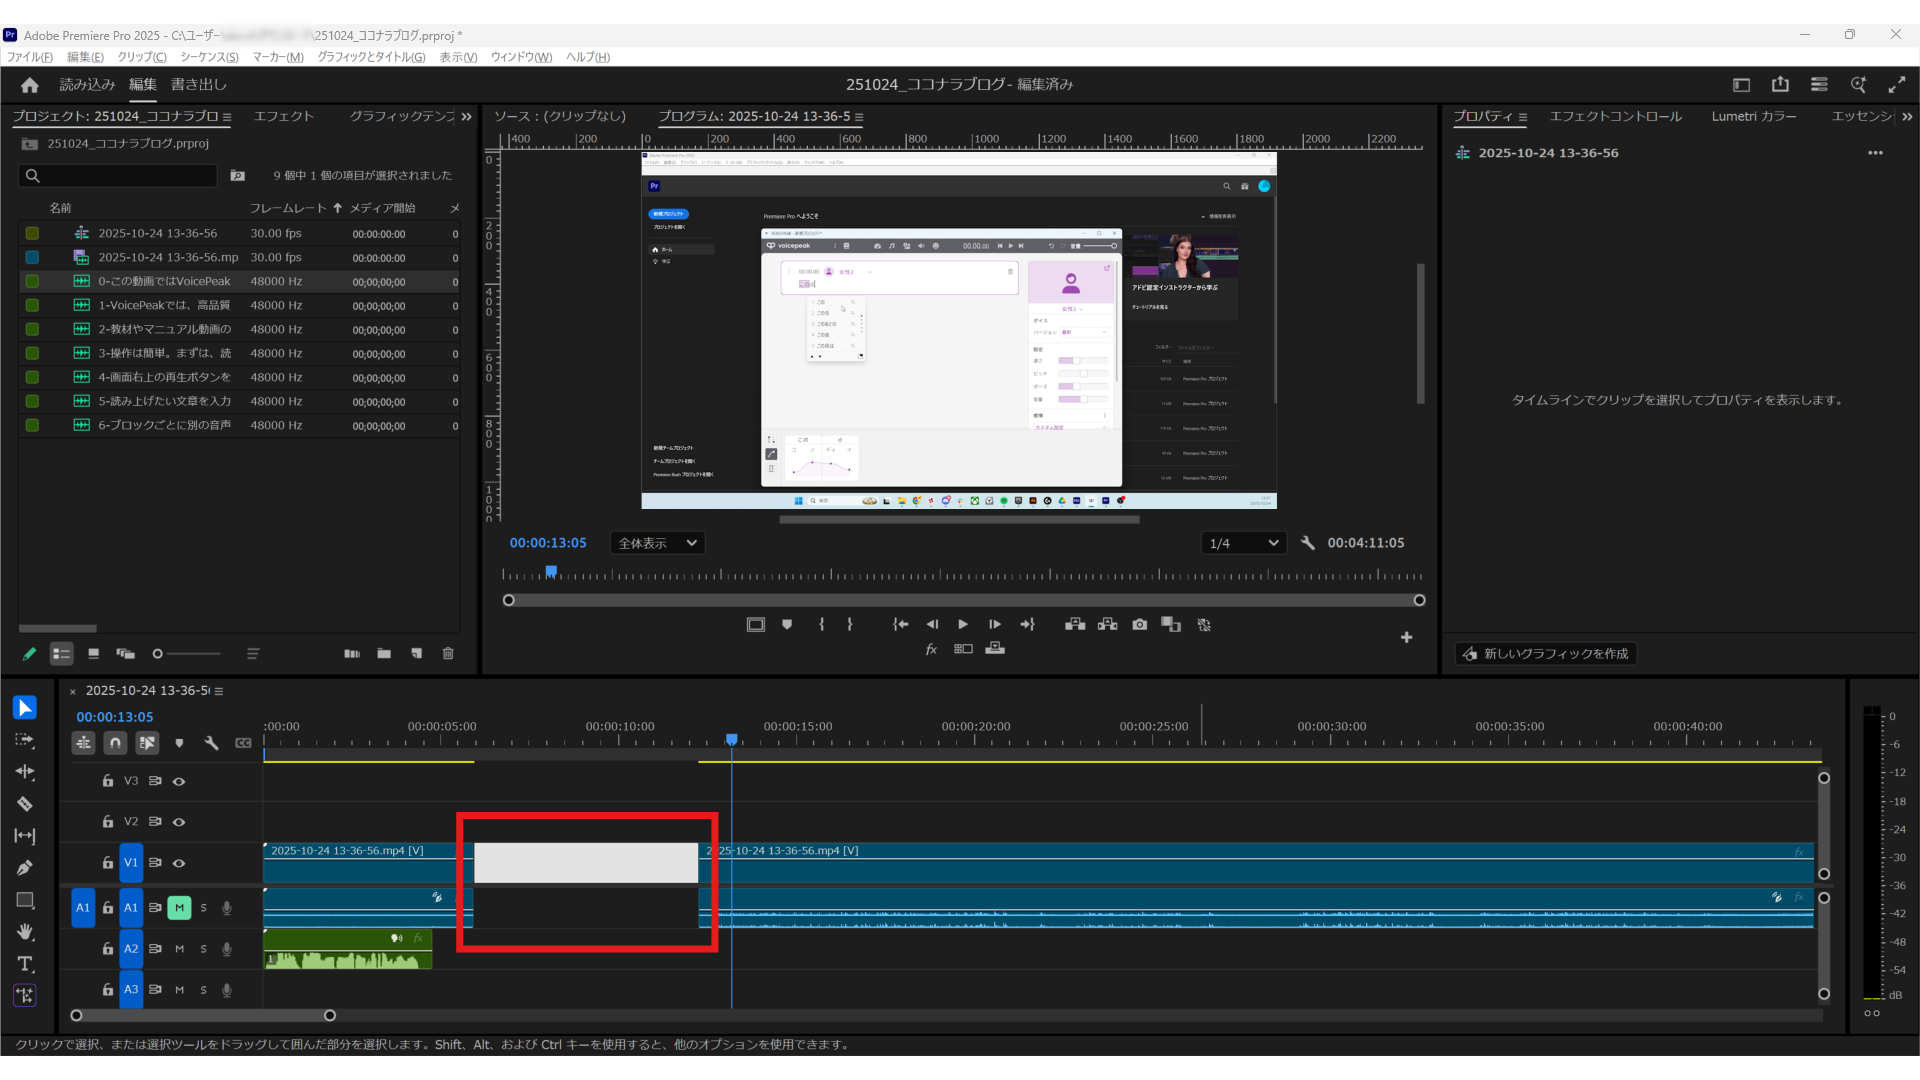Open the Button Editor plus icon
The image size is (1920, 1080).
click(1406, 637)
